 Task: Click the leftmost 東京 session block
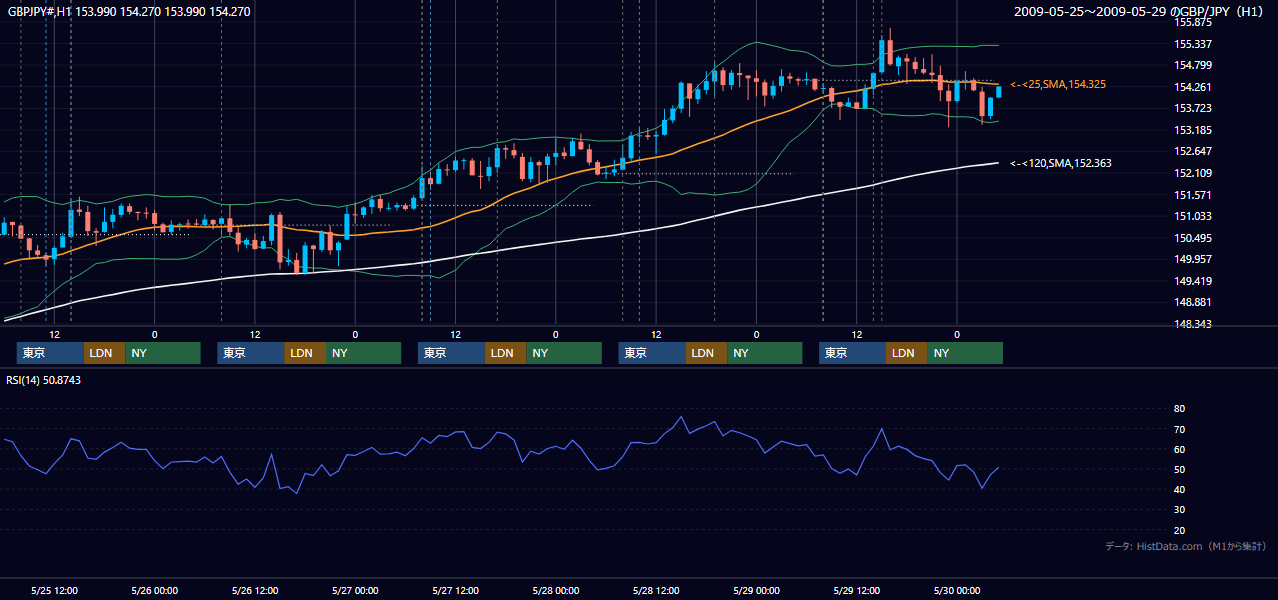(50, 353)
